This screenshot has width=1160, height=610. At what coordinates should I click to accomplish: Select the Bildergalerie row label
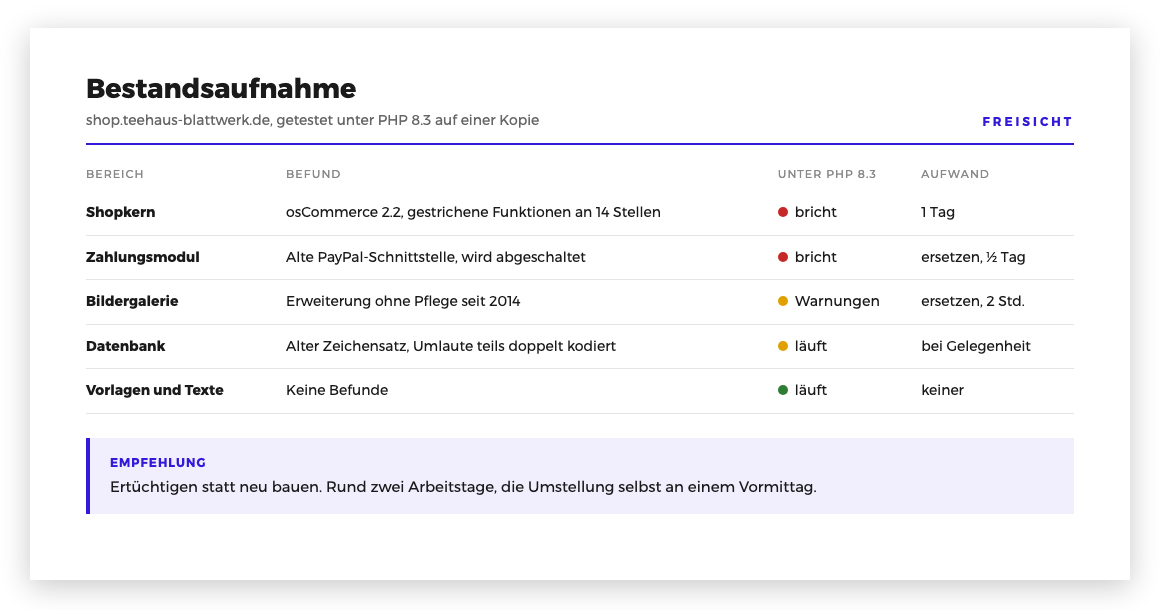[x=132, y=302]
